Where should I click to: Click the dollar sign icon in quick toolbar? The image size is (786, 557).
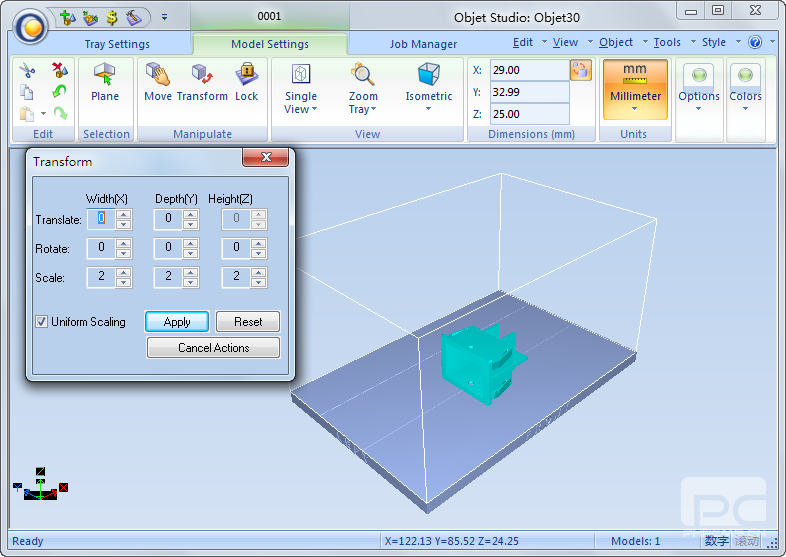[x=112, y=17]
